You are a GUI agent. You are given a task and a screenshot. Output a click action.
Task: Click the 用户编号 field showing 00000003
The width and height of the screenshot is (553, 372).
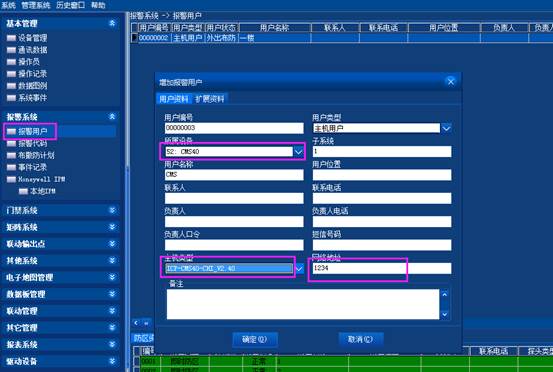(234, 128)
